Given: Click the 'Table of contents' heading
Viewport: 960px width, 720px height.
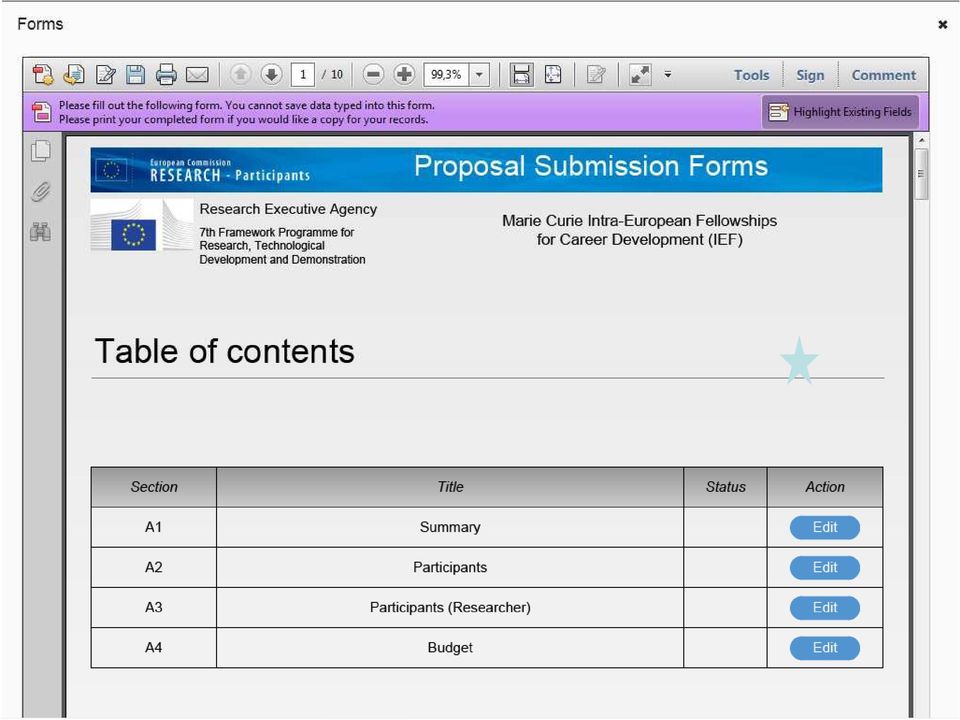Looking at the screenshot, I should point(225,351).
